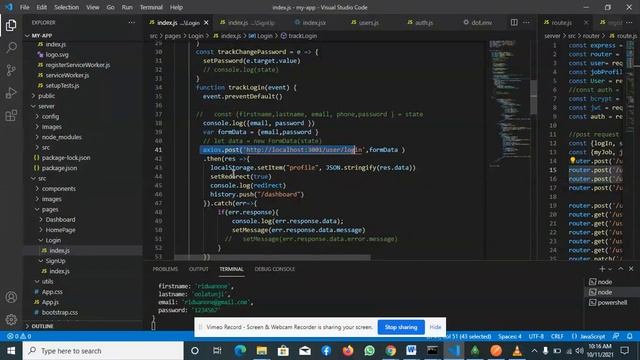Open the Terminal menu
This screenshot has height=360, width=640.
151,7
